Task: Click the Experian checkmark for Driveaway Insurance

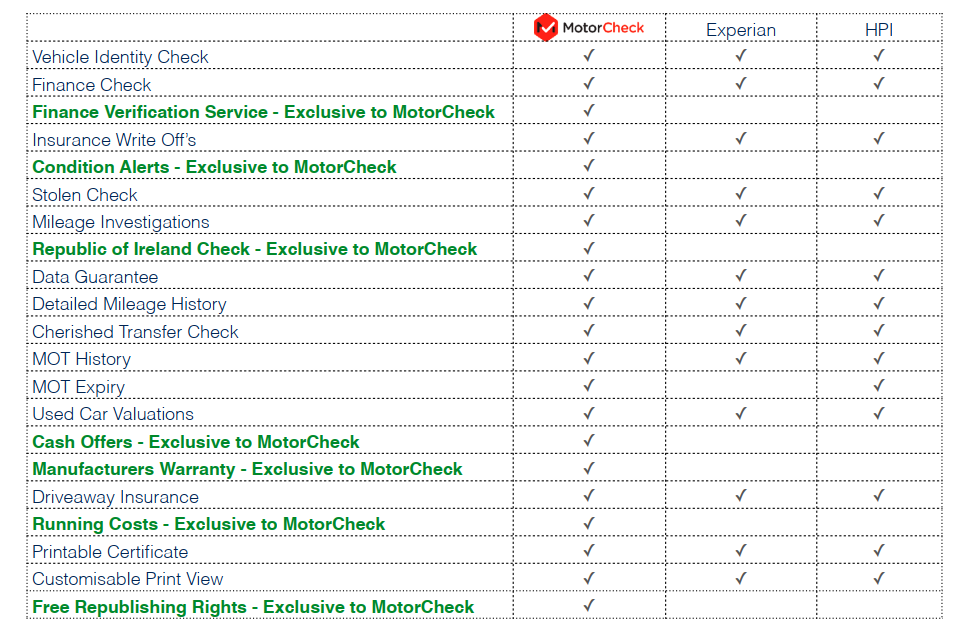Action: click(741, 496)
